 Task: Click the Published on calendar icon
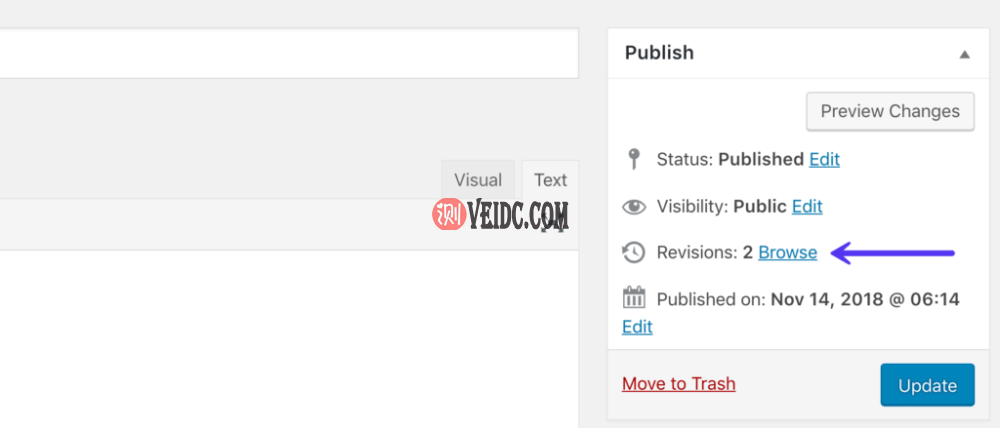tap(634, 298)
